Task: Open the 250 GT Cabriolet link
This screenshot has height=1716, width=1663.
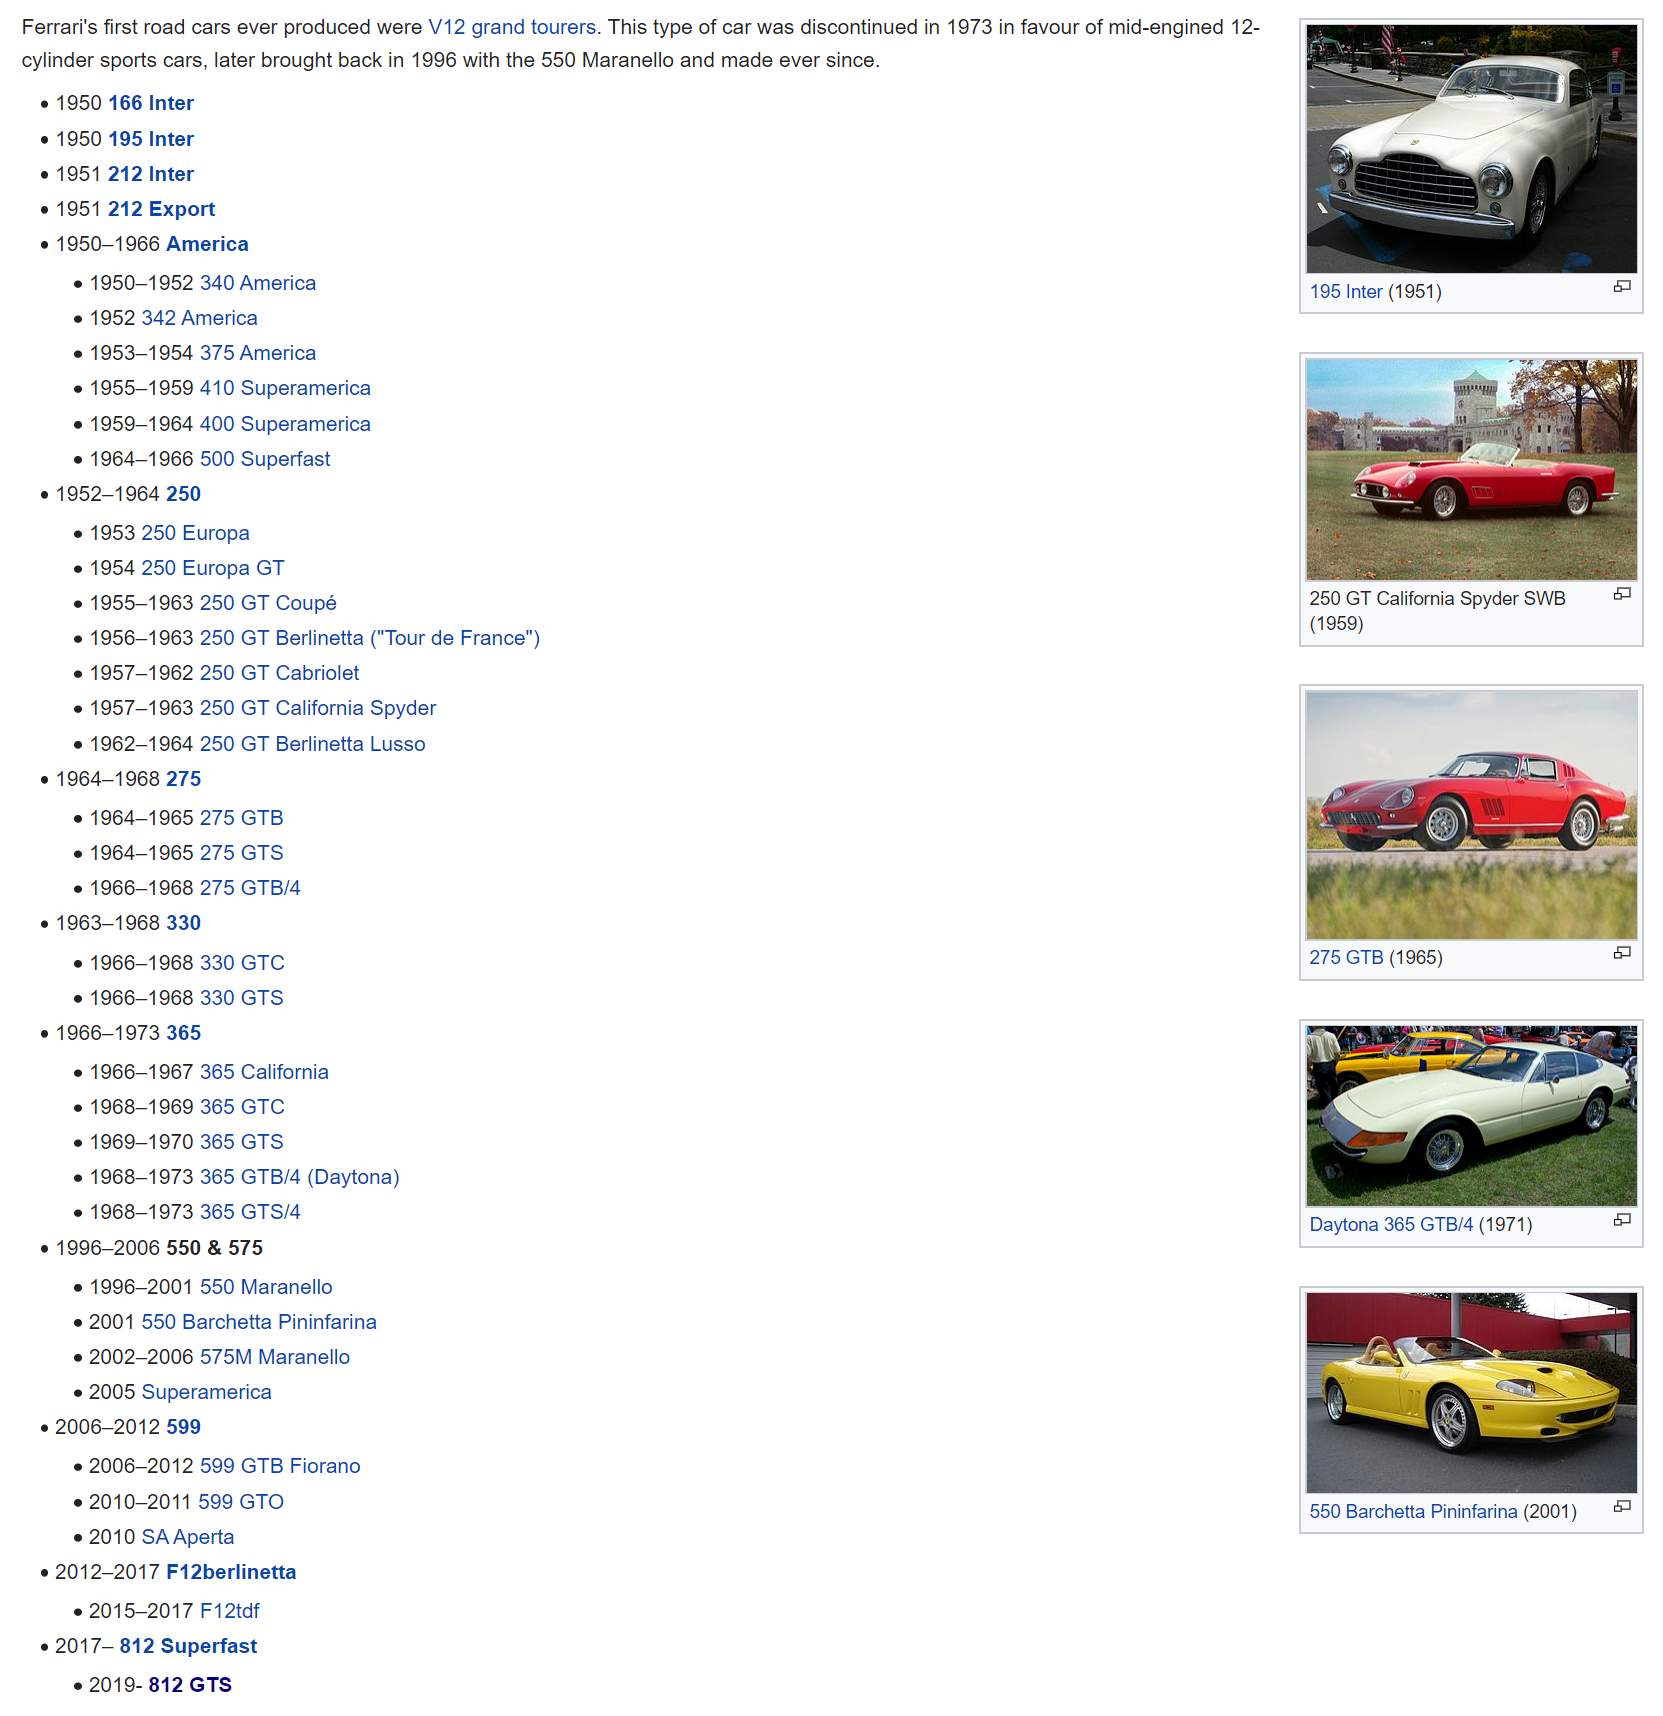Action: pyautogui.click(x=280, y=673)
